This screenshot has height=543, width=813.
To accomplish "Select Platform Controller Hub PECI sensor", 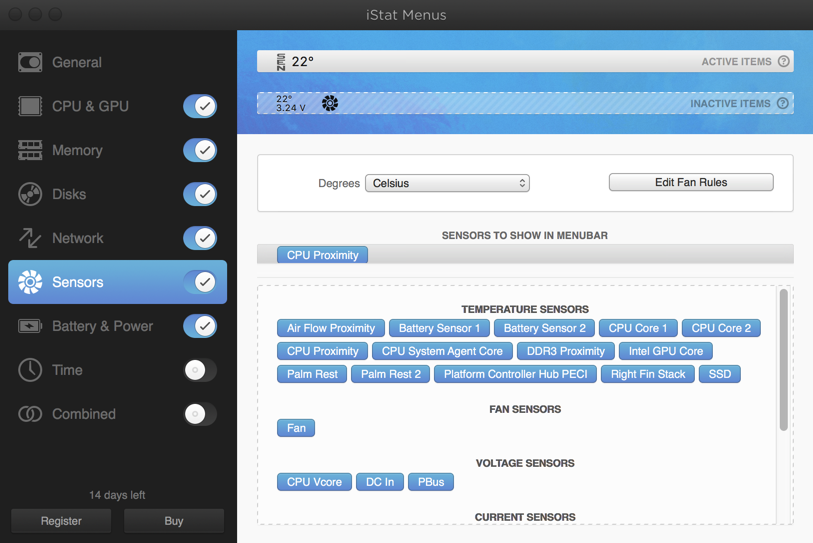I will [515, 374].
